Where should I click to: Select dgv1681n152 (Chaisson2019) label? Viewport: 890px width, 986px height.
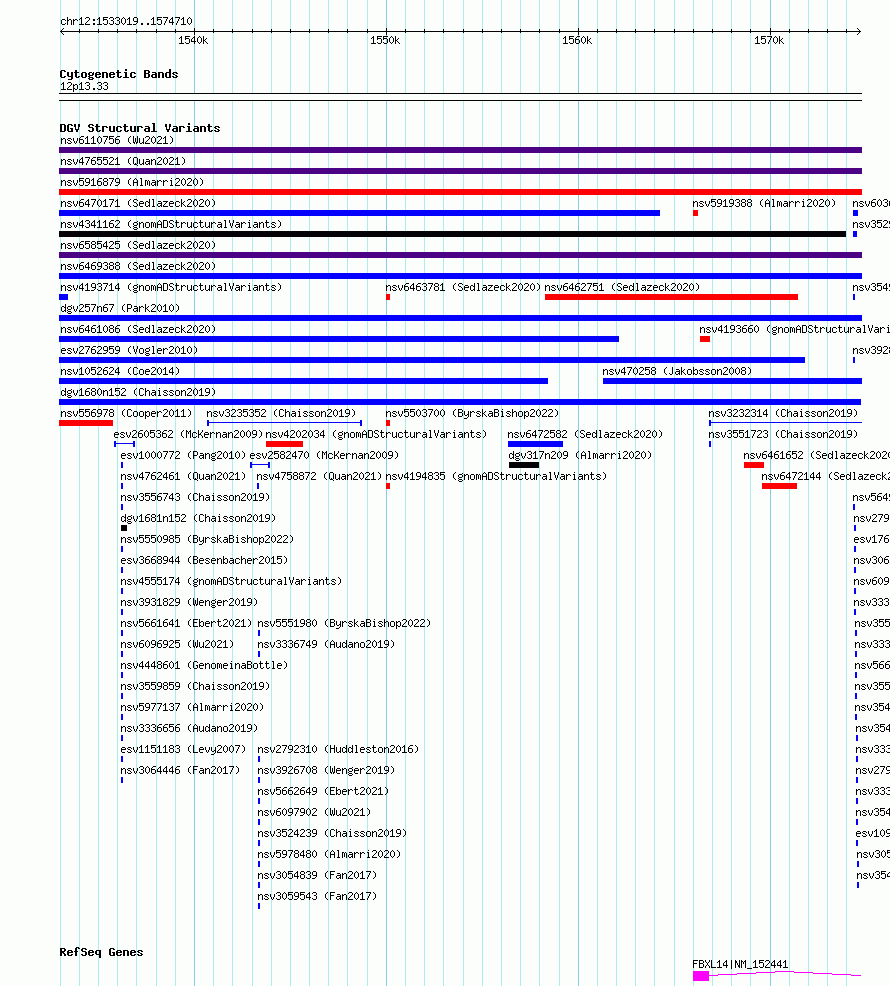(x=198, y=518)
